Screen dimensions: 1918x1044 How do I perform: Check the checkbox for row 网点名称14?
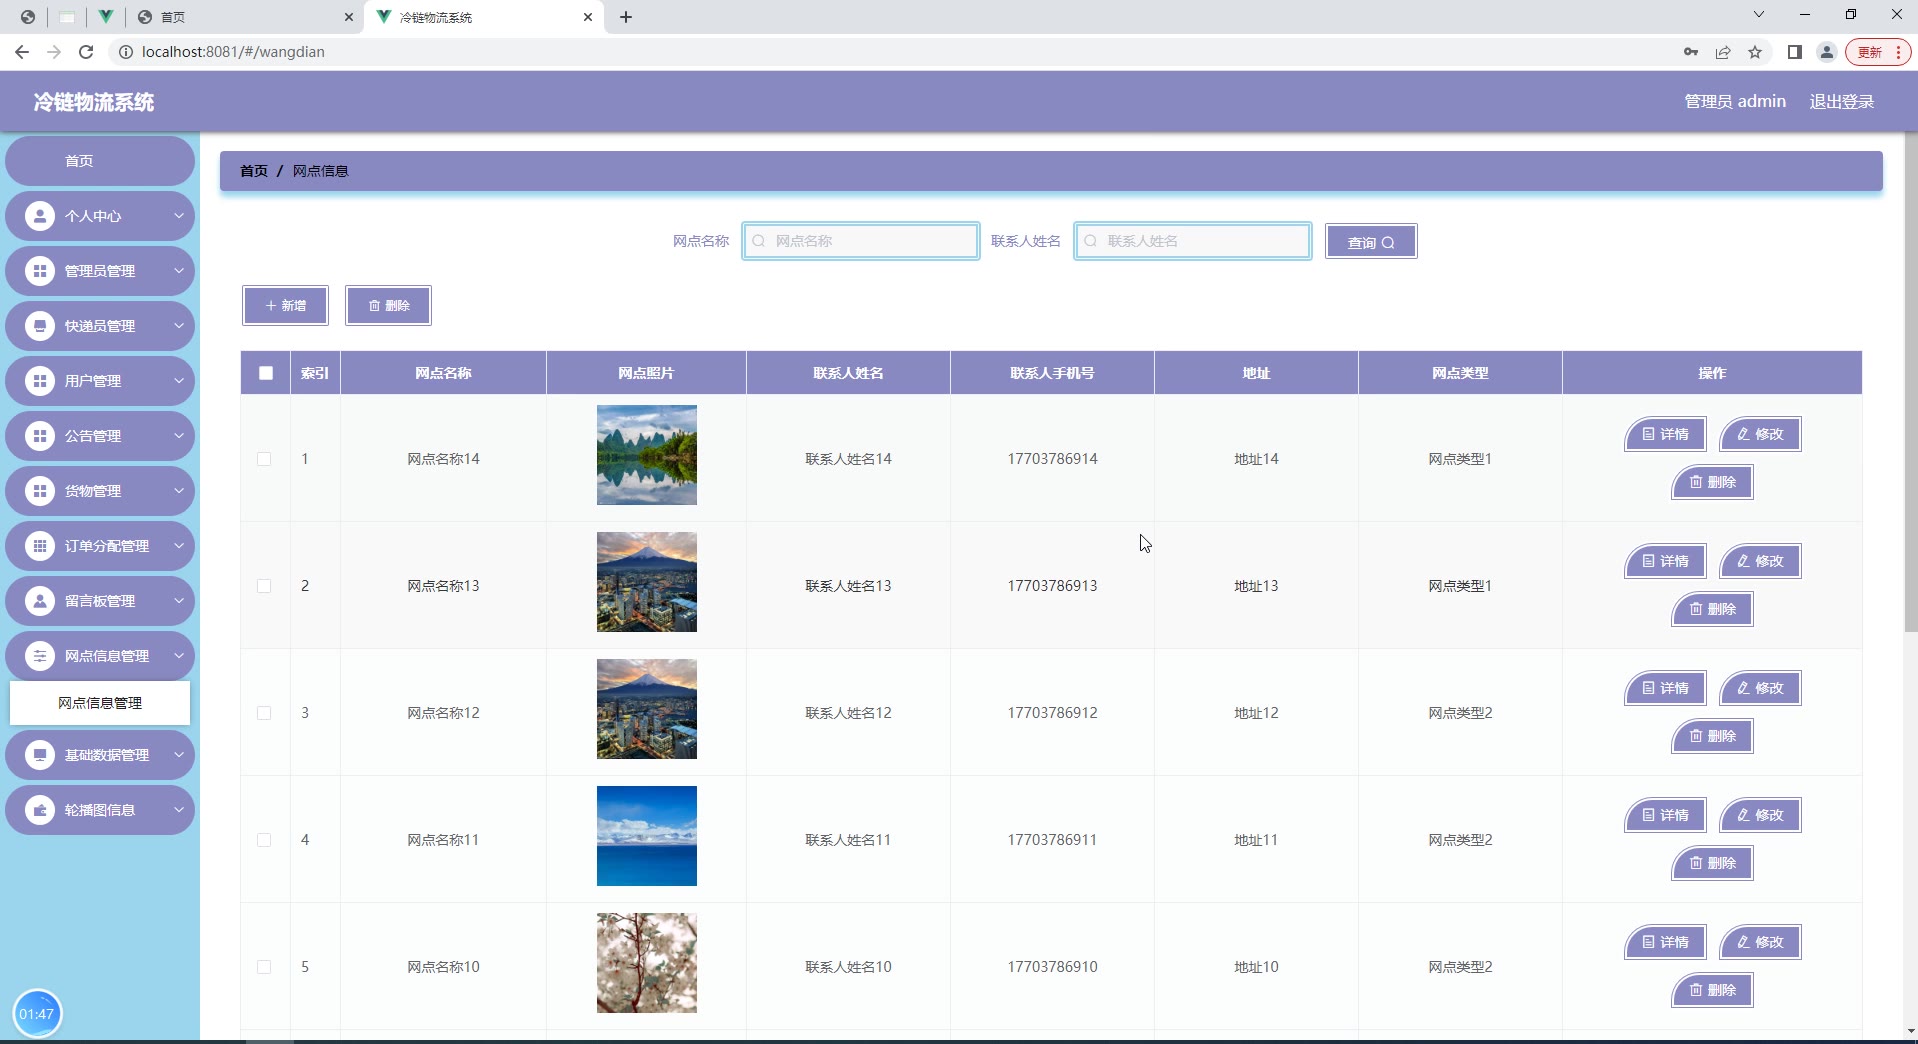point(264,459)
